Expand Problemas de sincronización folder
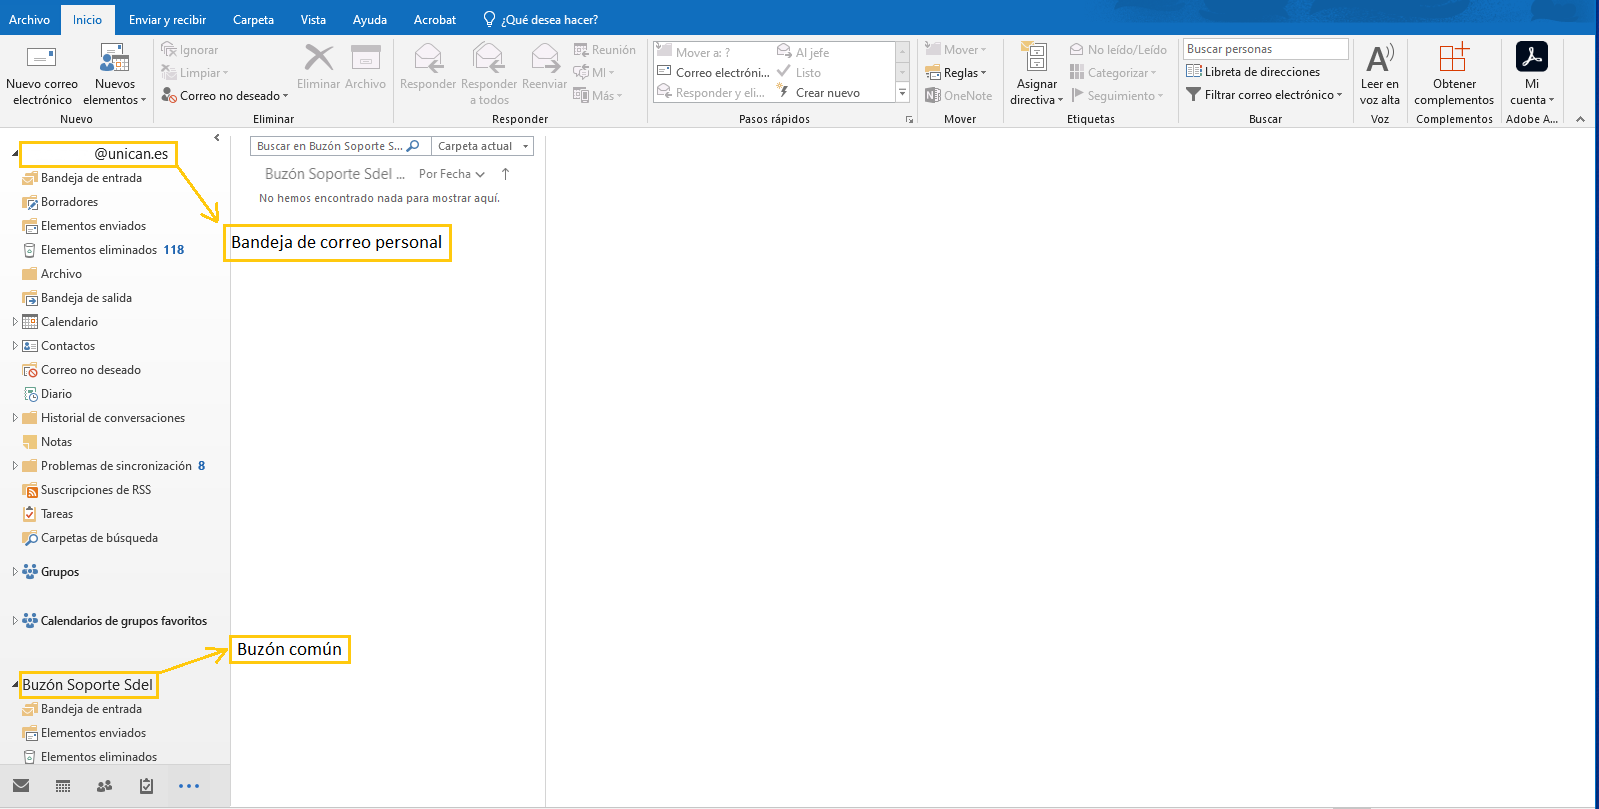Viewport: 1599px width, 809px height. tap(15, 466)
